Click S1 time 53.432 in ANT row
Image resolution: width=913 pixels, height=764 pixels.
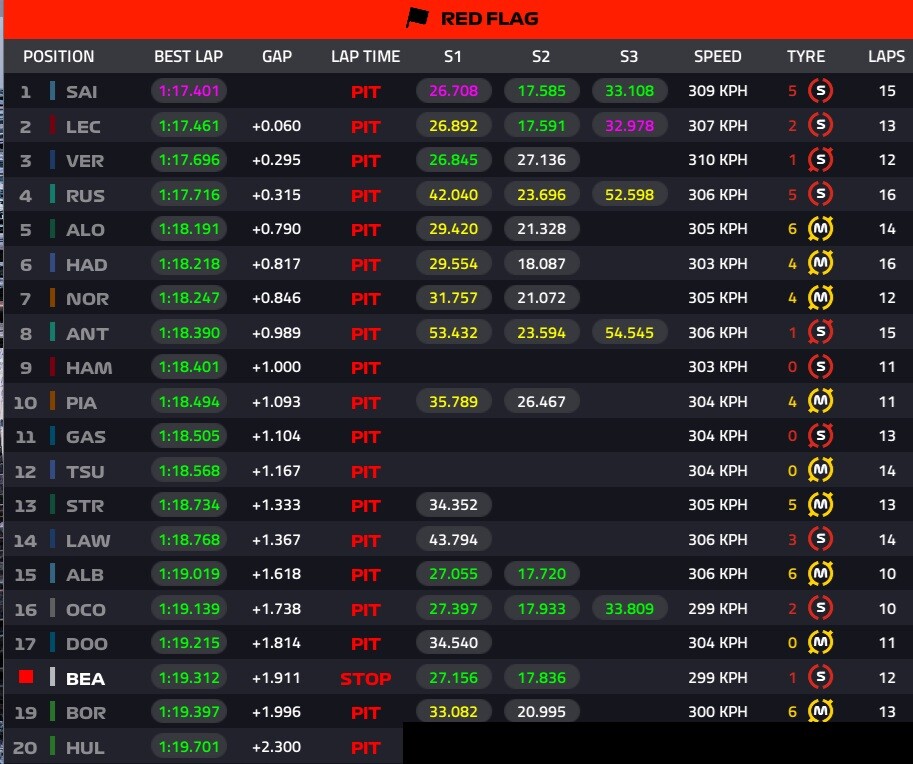click(454, 333)
